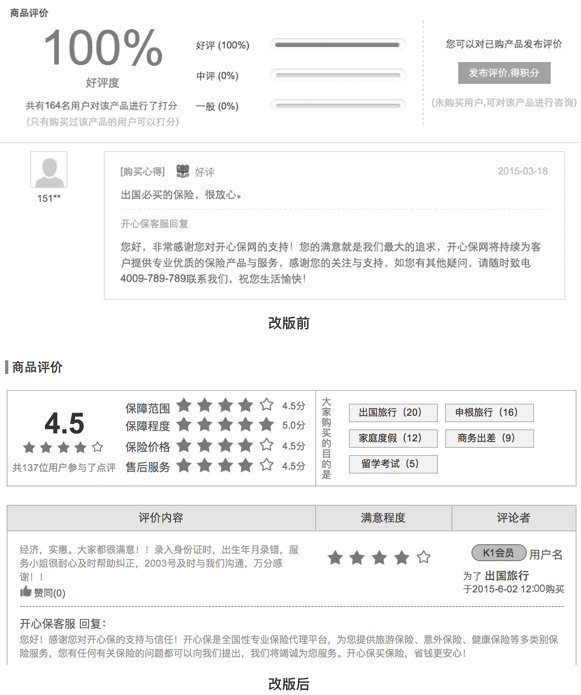Click fifth star in 保障程度 row

tap(266, 425)
